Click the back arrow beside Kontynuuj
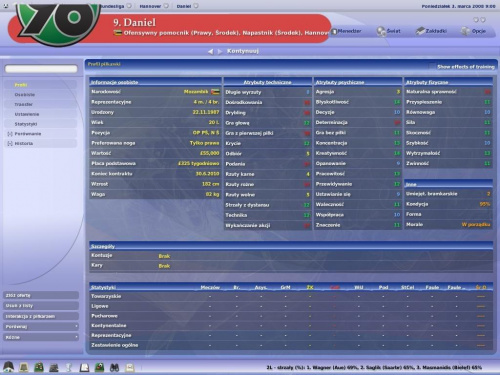500x375 pixels. click(210, 51)
